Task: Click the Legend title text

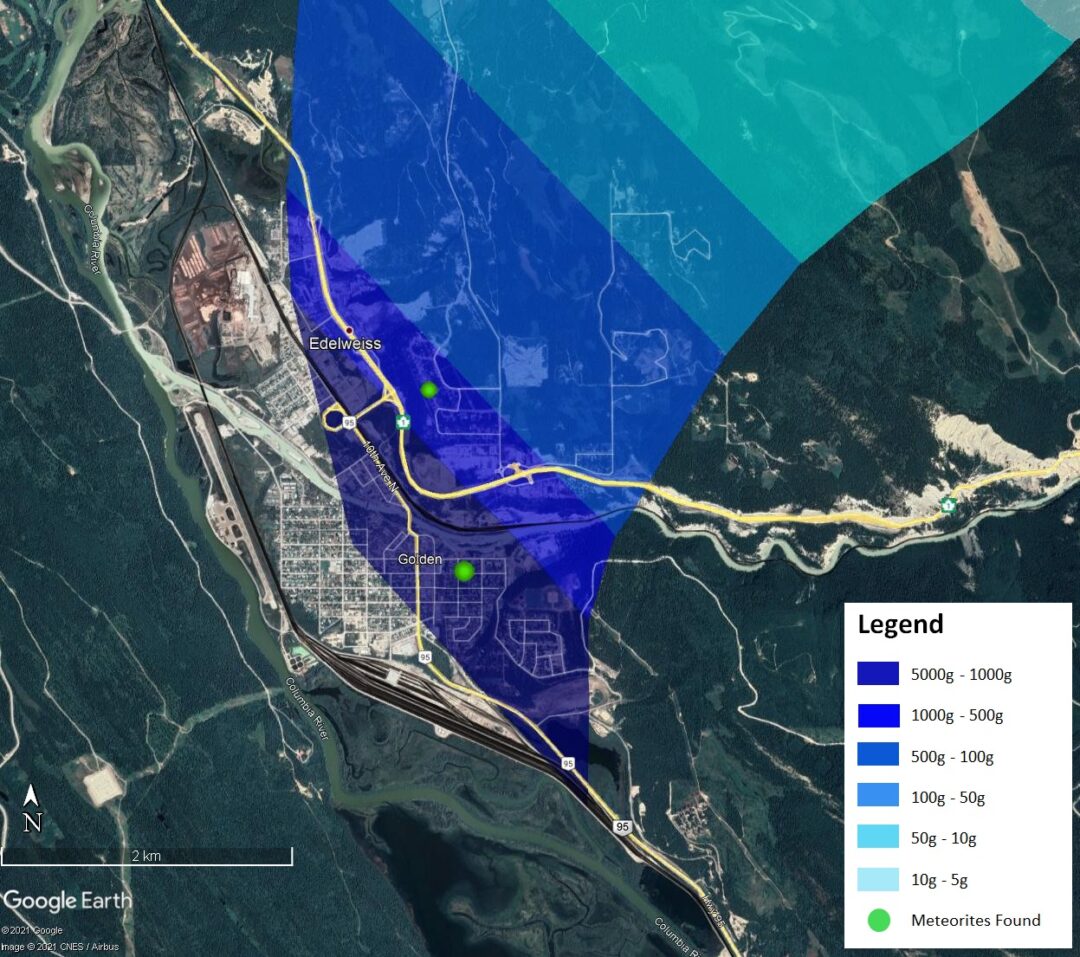Action: 900,625
